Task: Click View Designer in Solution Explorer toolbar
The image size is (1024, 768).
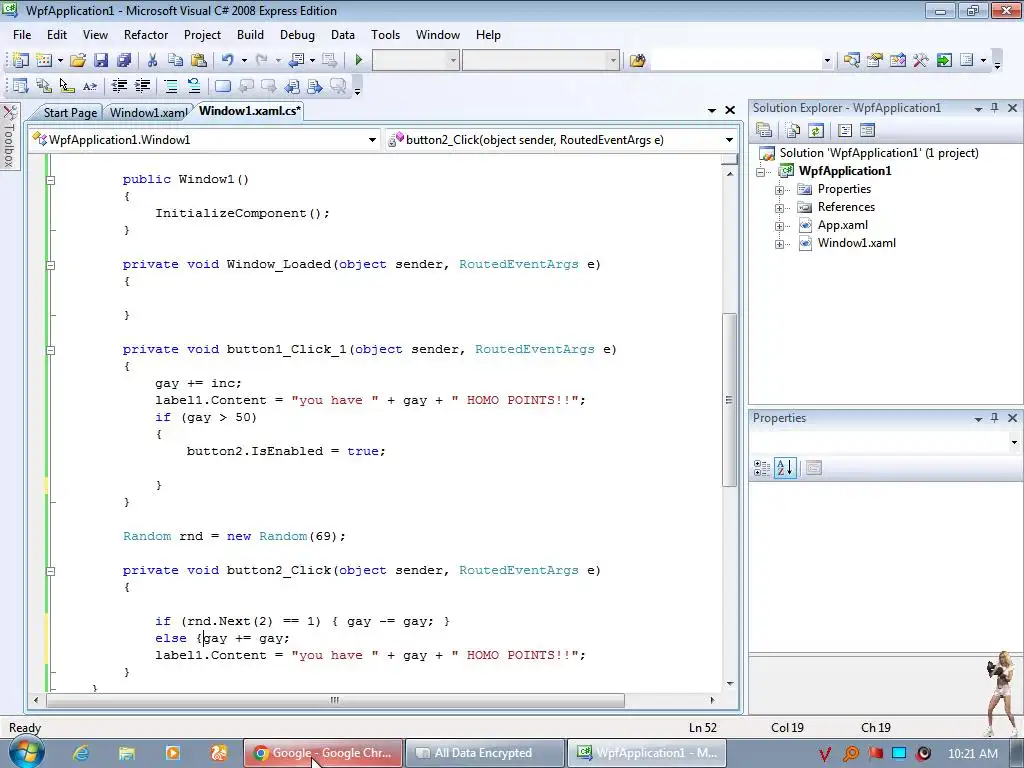Action: click(x=867, y=131)
